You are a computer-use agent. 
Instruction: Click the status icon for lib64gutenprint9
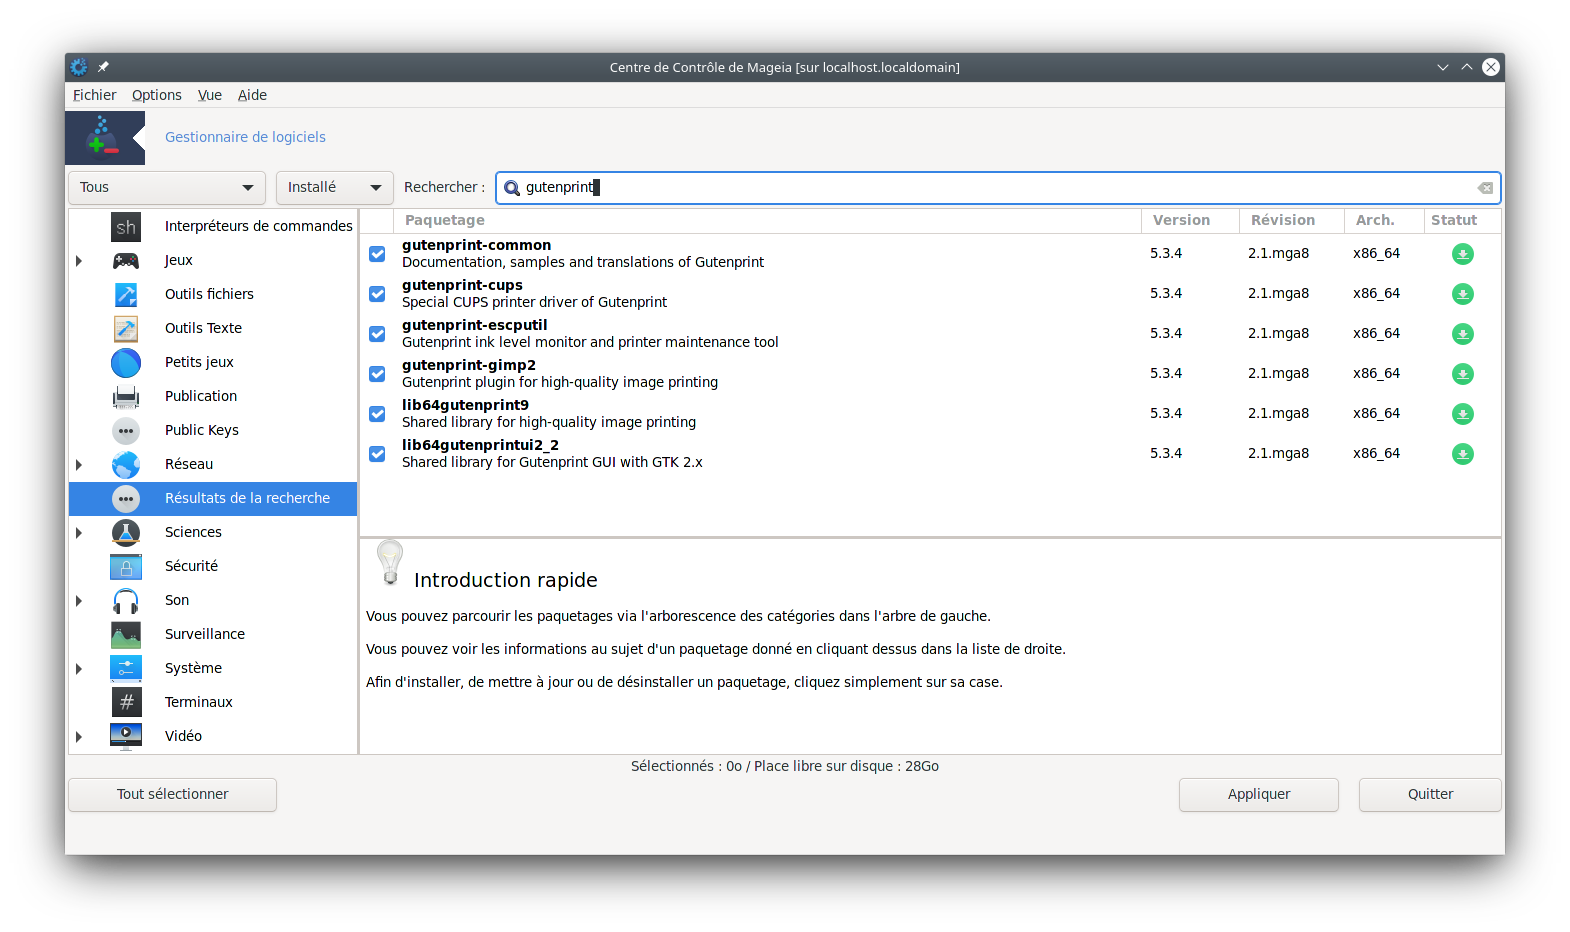coord(1462,414)
